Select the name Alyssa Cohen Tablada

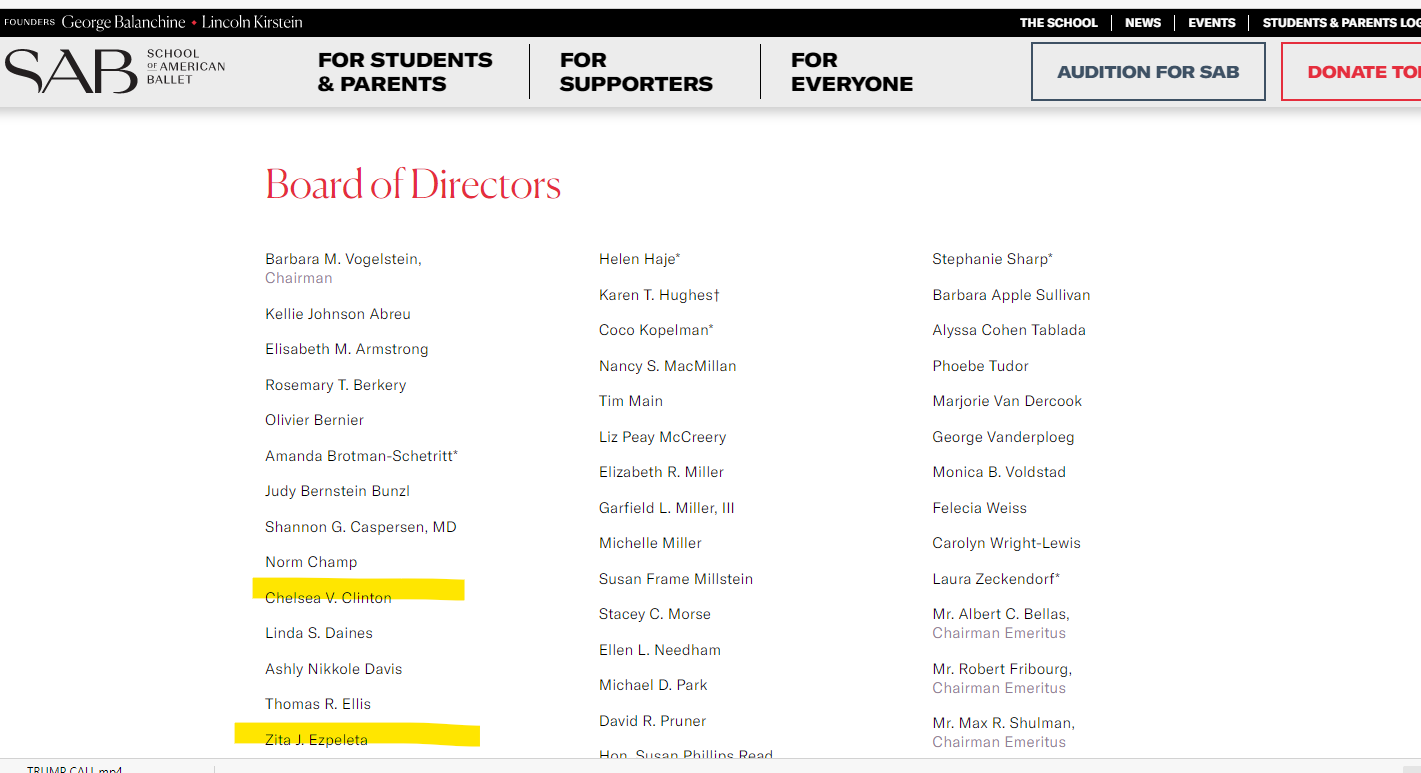(1009, 330)
